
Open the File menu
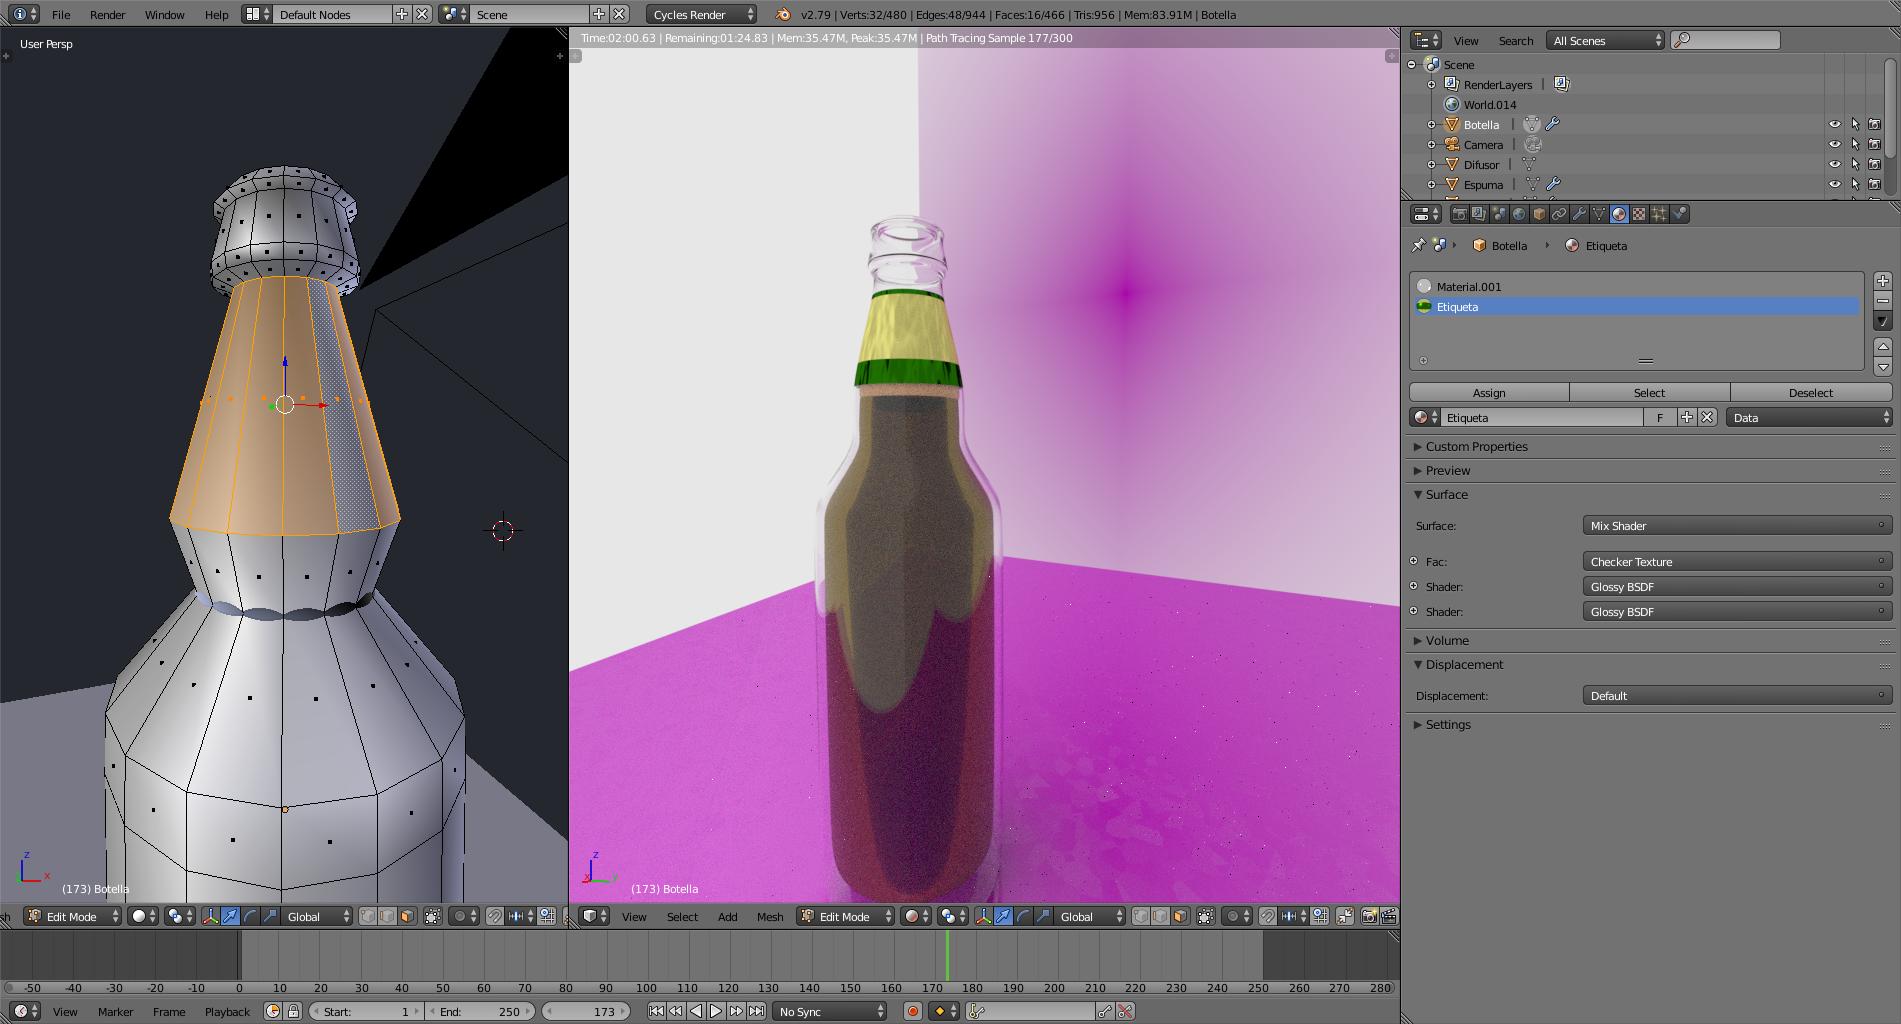[x=61, y=15]
